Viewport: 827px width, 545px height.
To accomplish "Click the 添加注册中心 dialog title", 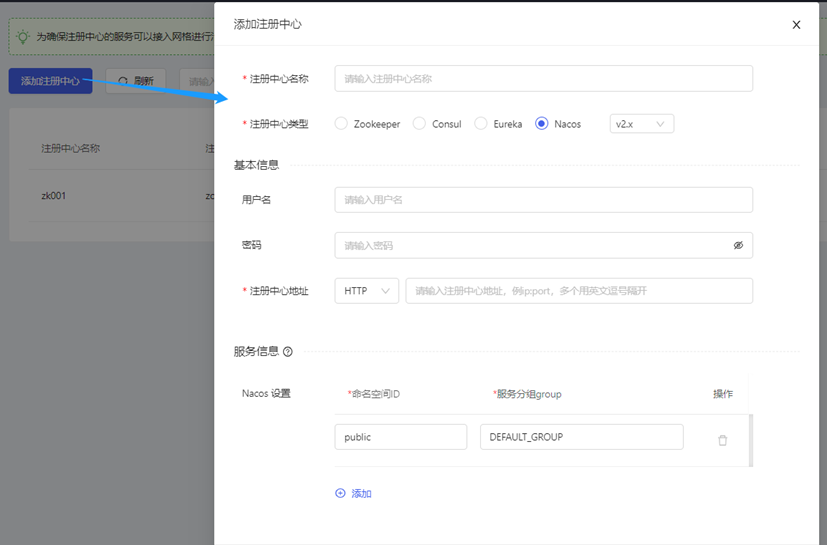I will click(x=267, y=24).
